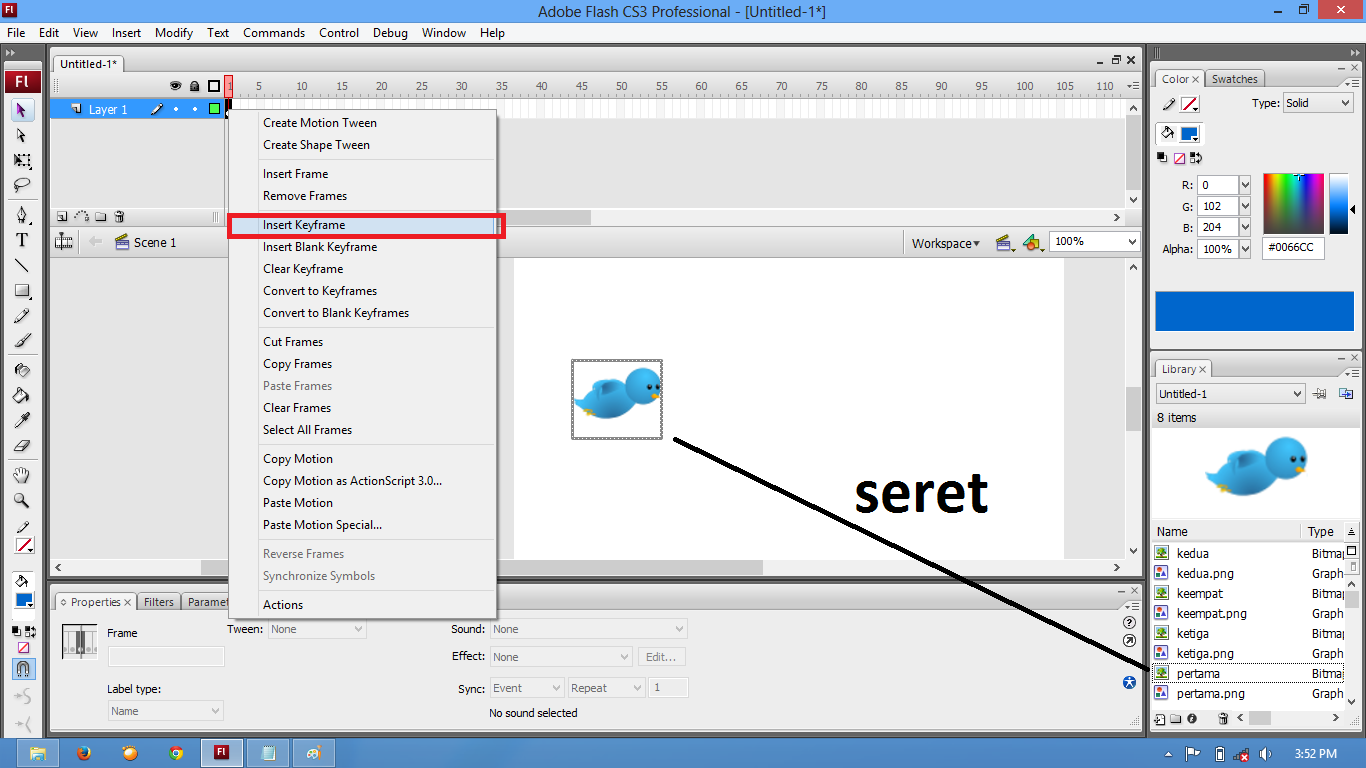Click Insert Layer Folder icon
The image size is (1366, 768).
click(101, 216)
